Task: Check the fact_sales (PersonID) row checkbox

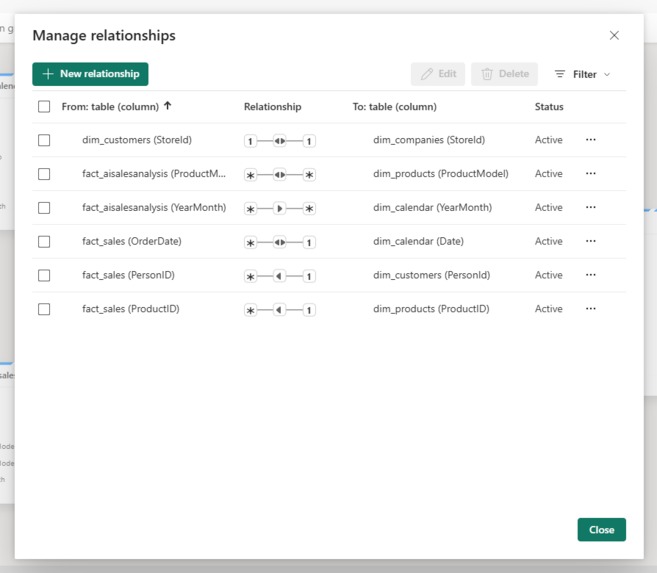Action: [x=44, y=275]
